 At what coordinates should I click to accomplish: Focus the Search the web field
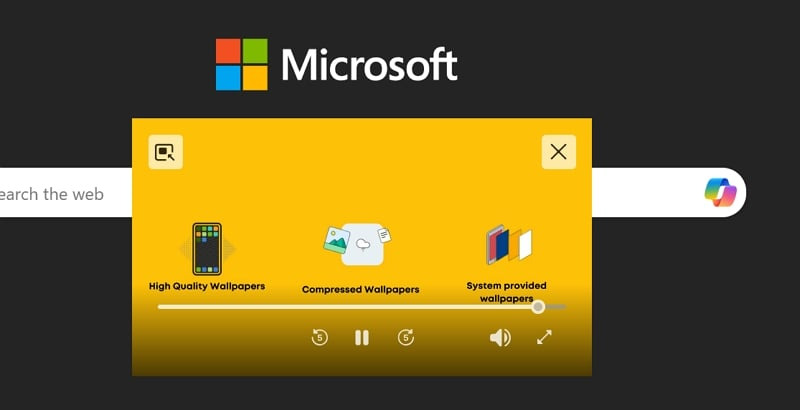[66, 193]
